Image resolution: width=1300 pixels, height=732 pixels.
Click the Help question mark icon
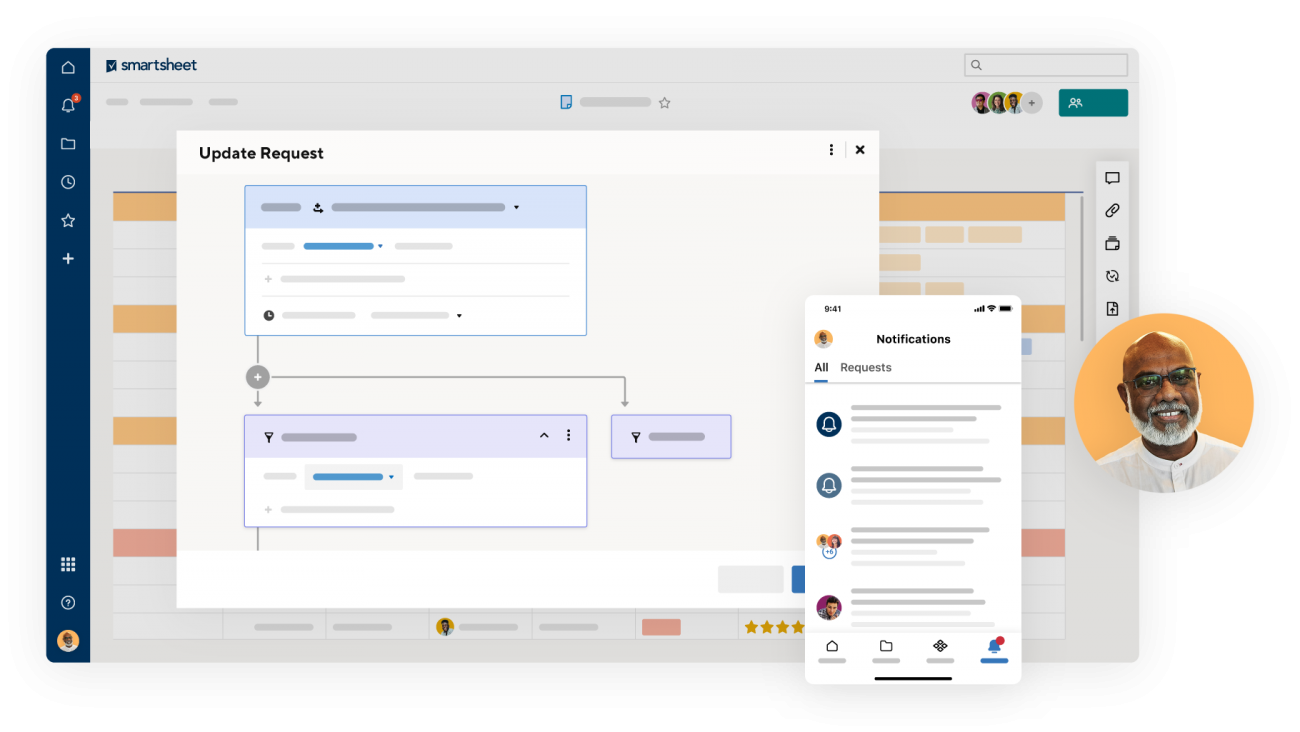click(x=68, y=602)
